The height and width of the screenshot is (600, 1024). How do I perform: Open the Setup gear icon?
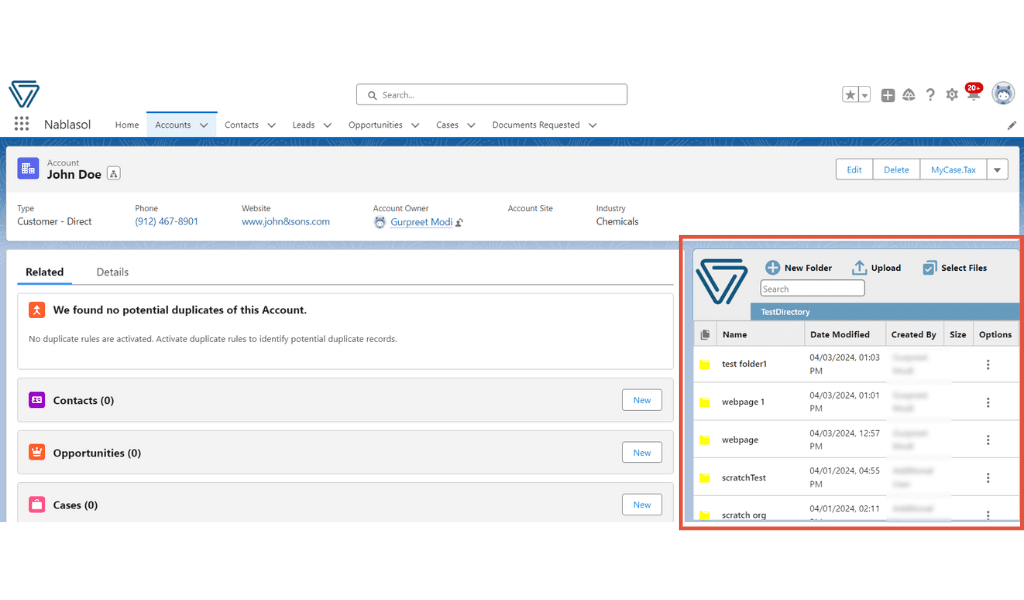coord(952,94)
